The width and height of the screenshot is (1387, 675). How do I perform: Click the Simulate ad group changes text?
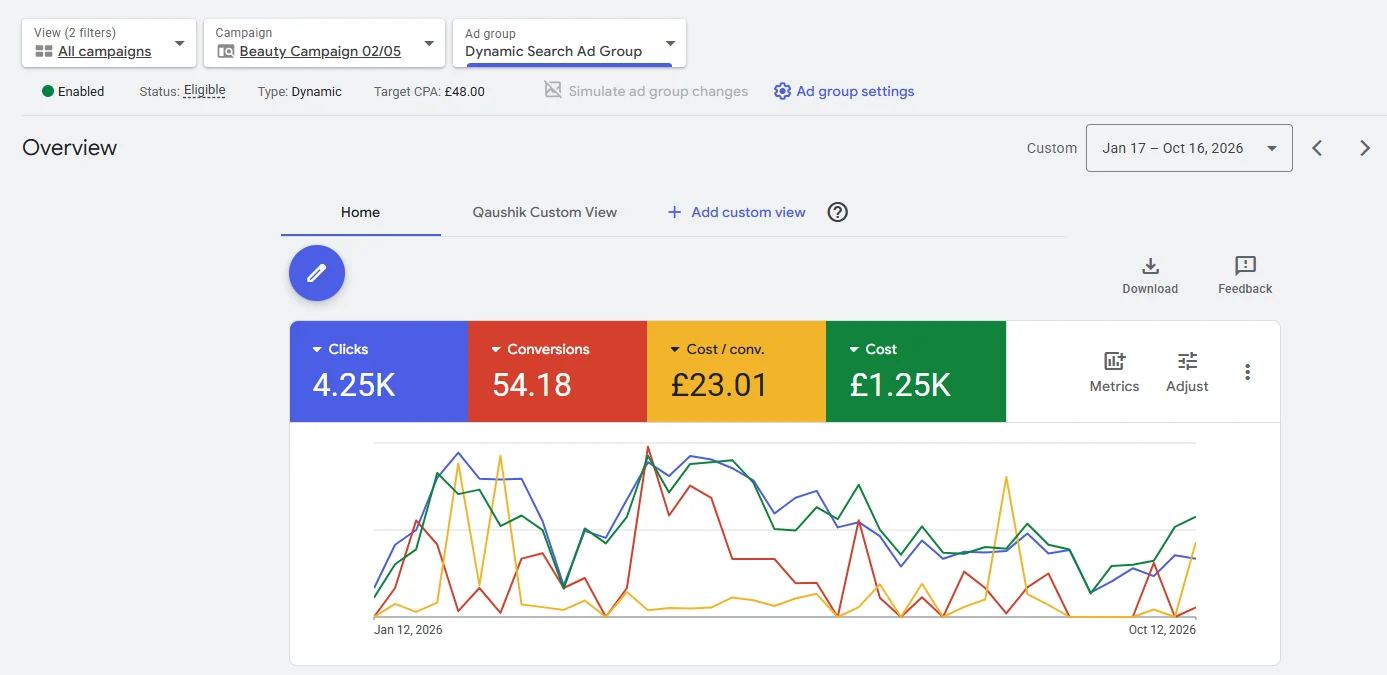(x=658, y=91)
